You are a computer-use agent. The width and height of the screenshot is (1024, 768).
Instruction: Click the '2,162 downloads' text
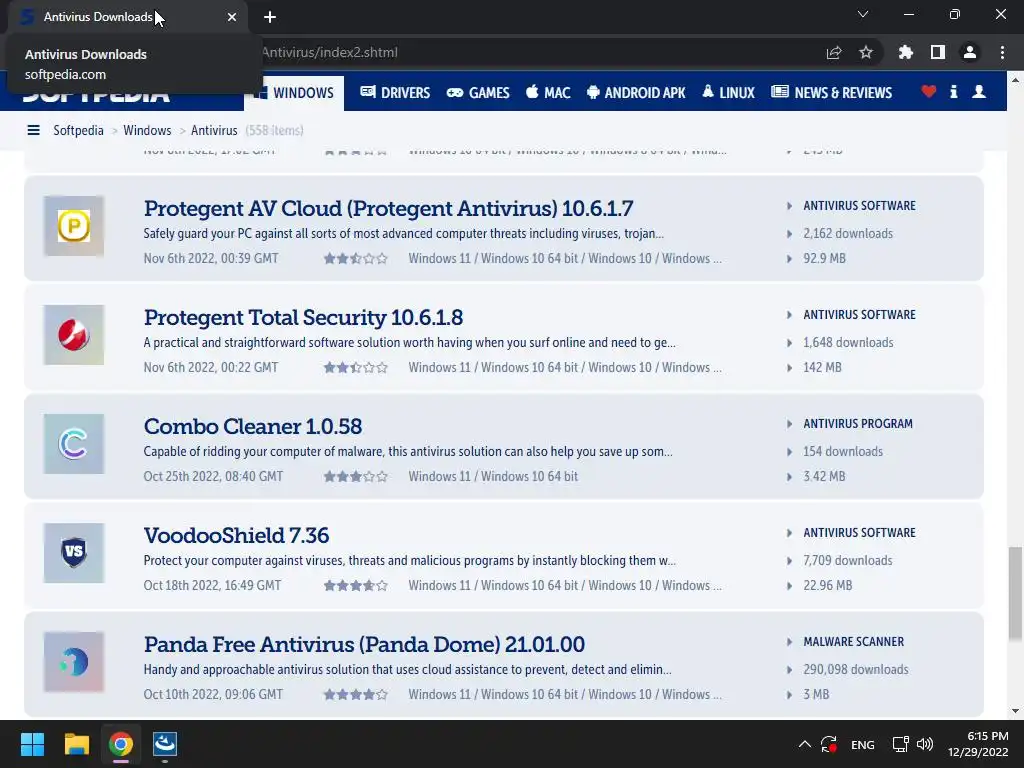[x=848, y=234]
